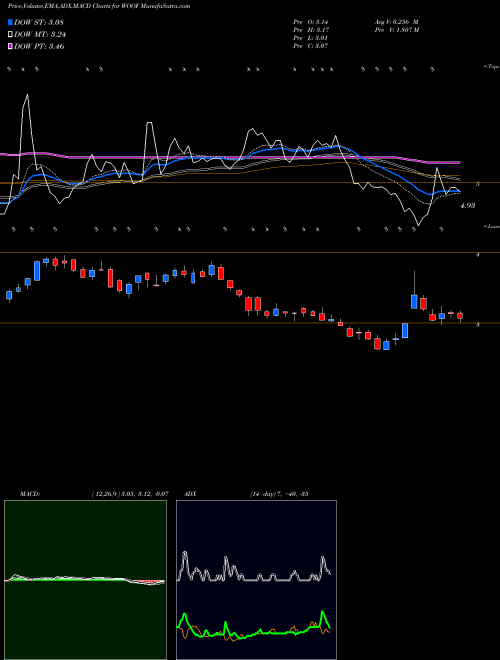Click the Pre C: 3.07 close value
This screenshot has width=500, height=660.
coord(311,46)
